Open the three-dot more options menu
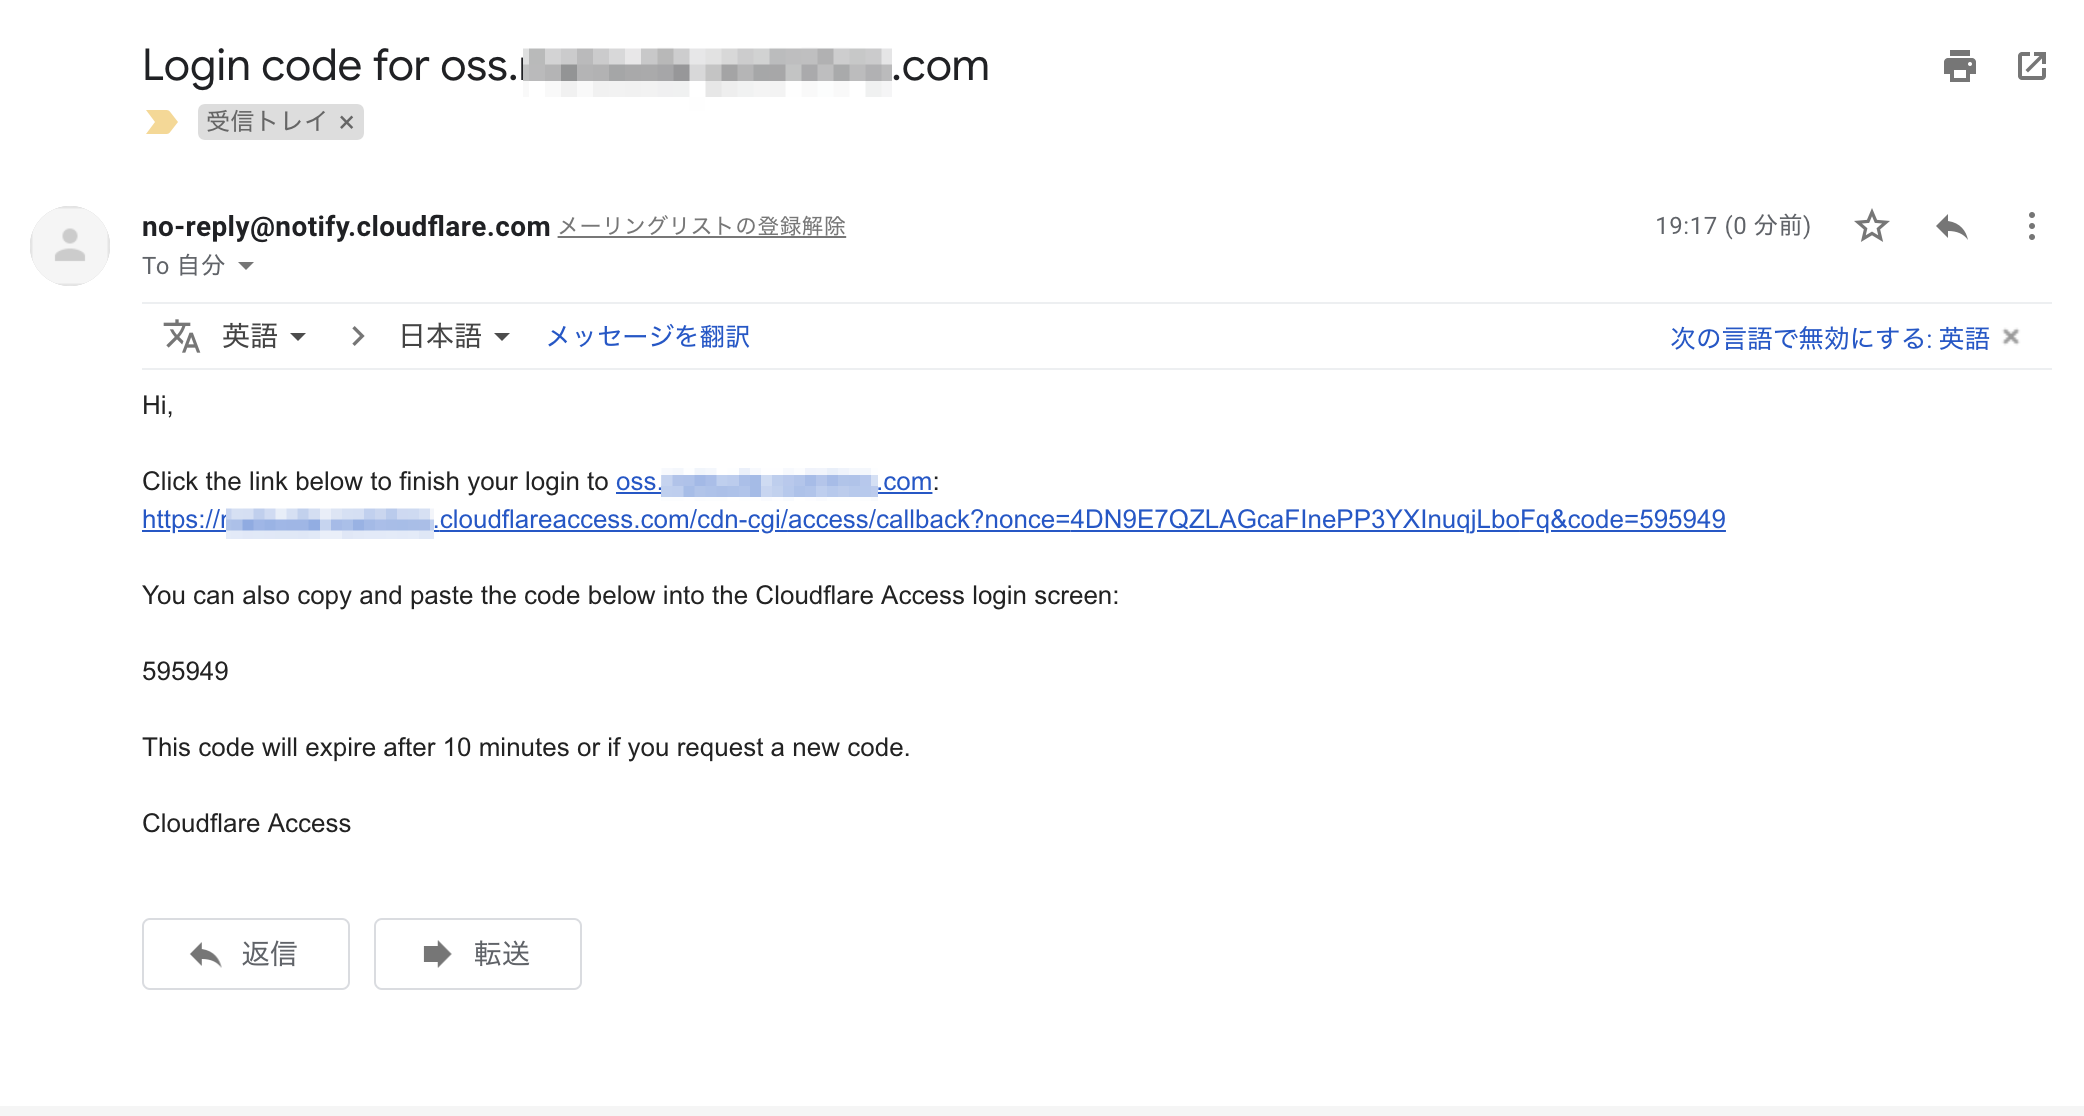 point(2031,226)
